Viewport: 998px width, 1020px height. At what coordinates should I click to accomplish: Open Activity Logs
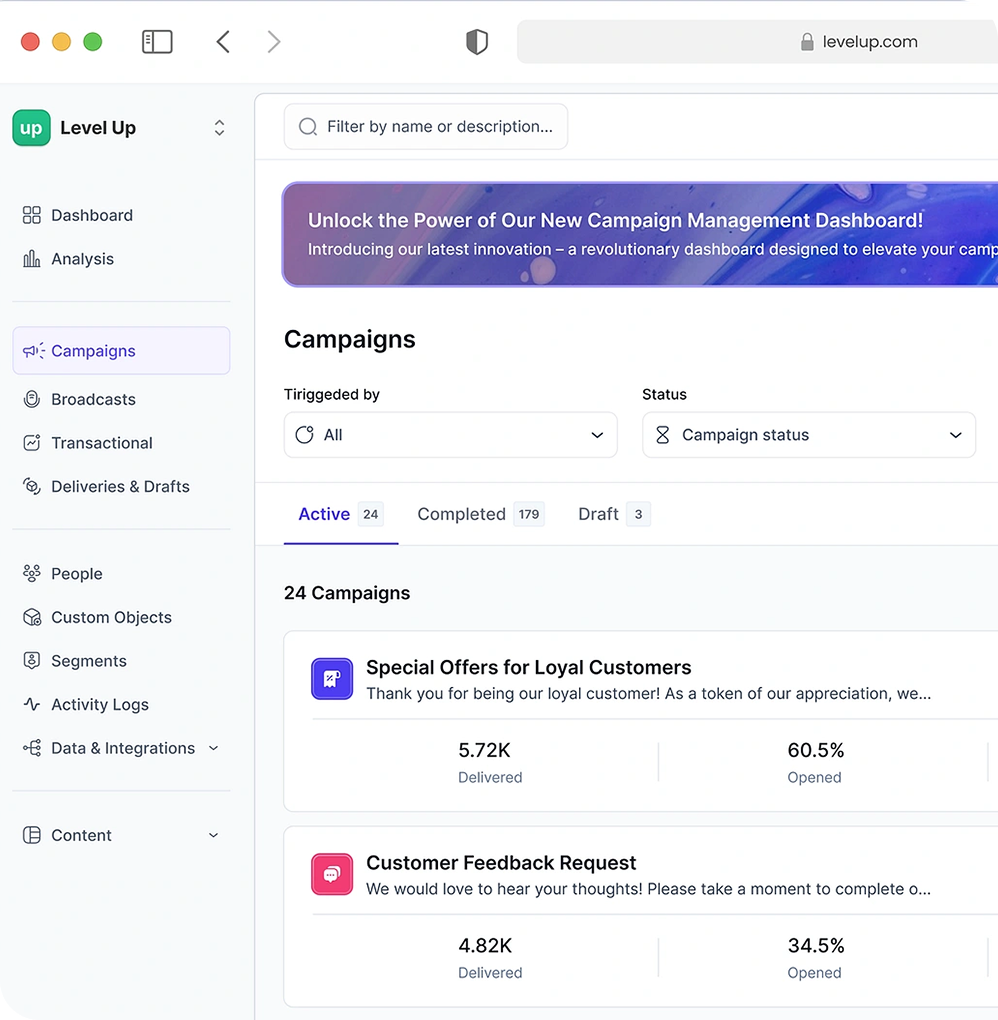pyautogui.click(x=100, y=705)
